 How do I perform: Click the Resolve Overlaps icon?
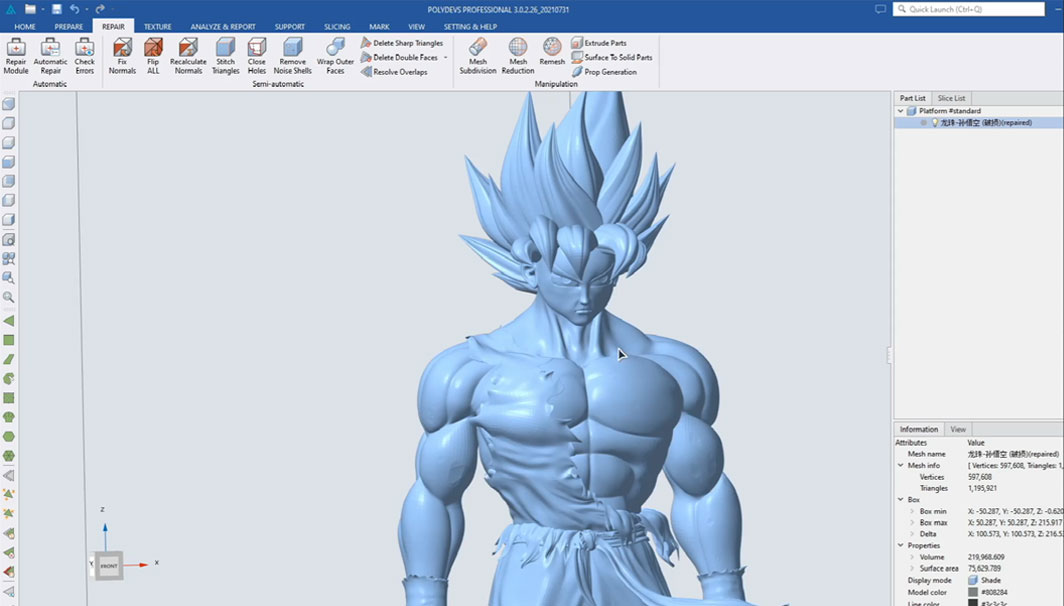pos(366,71)
